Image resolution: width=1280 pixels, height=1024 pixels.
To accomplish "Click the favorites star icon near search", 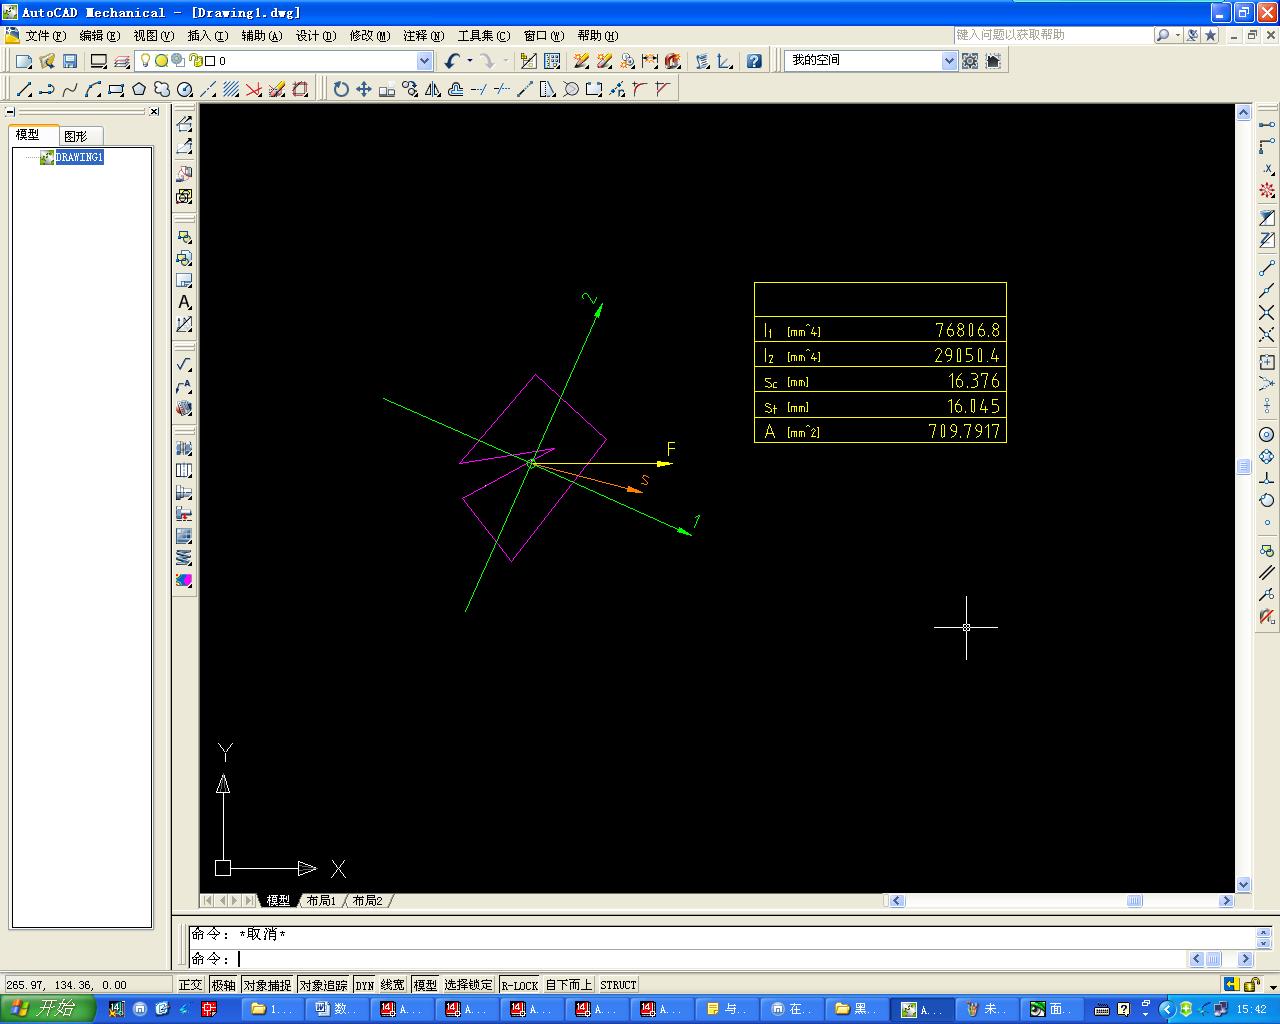I will click(x=1211, y=35).
